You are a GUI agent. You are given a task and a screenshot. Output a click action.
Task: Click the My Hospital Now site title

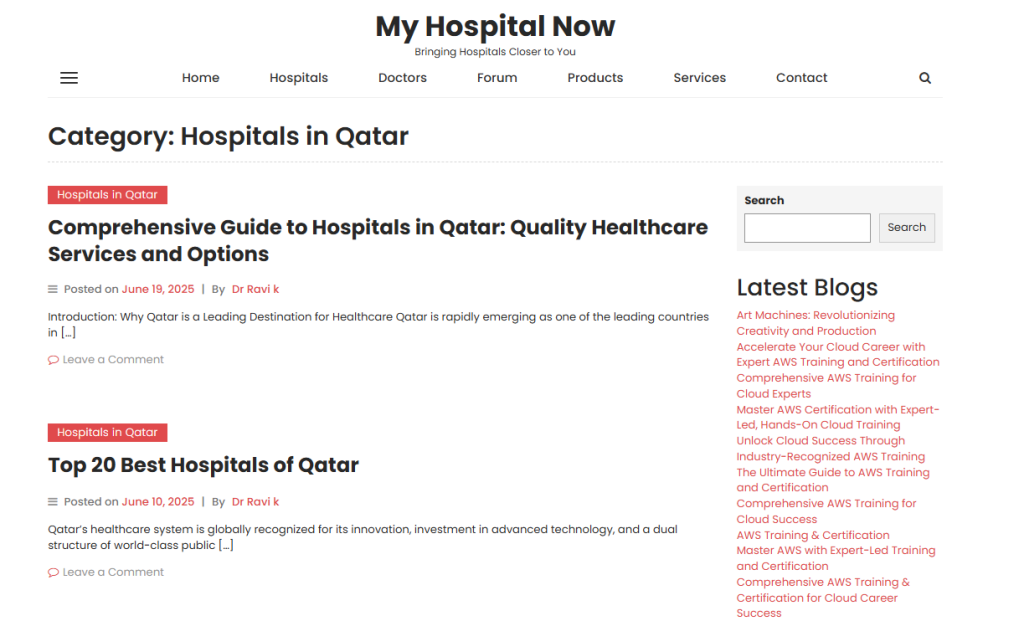coord(495,26)
